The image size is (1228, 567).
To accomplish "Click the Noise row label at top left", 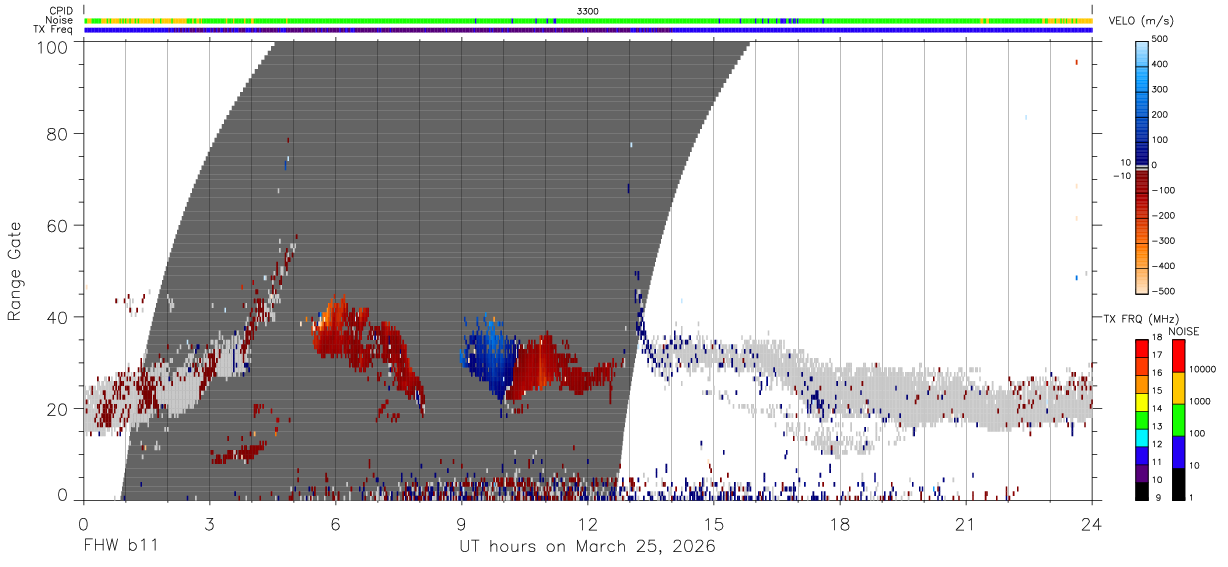I will [x=59, y=20].
